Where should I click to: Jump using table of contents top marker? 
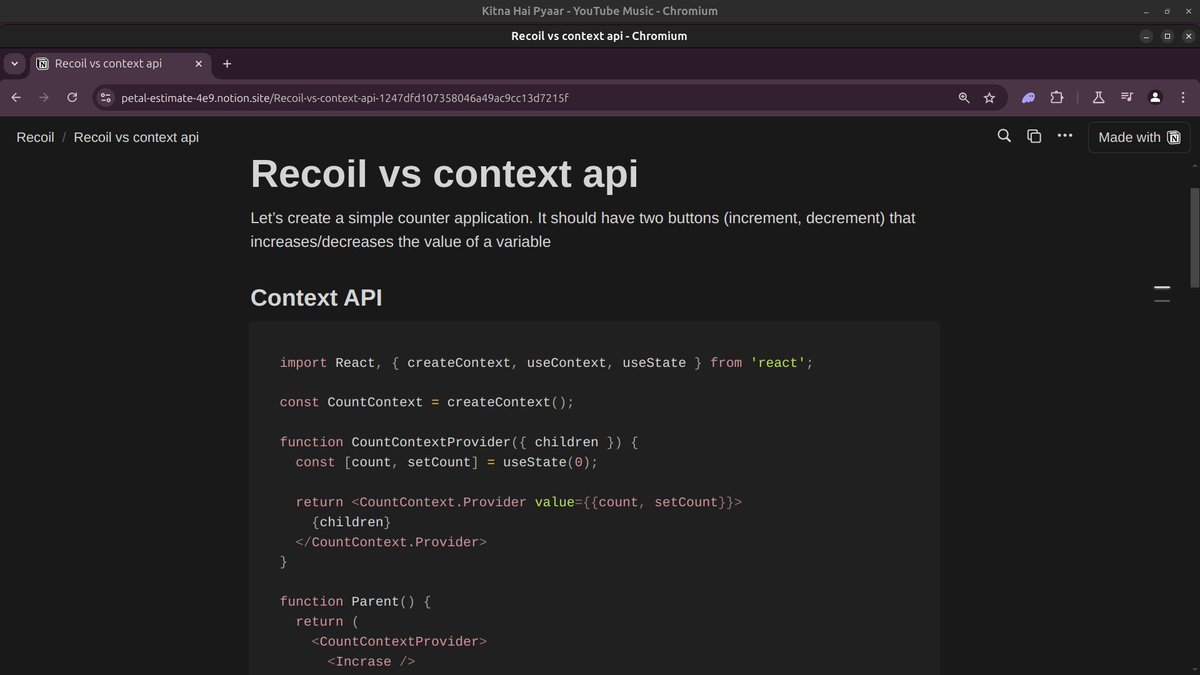coord(1162,287)
